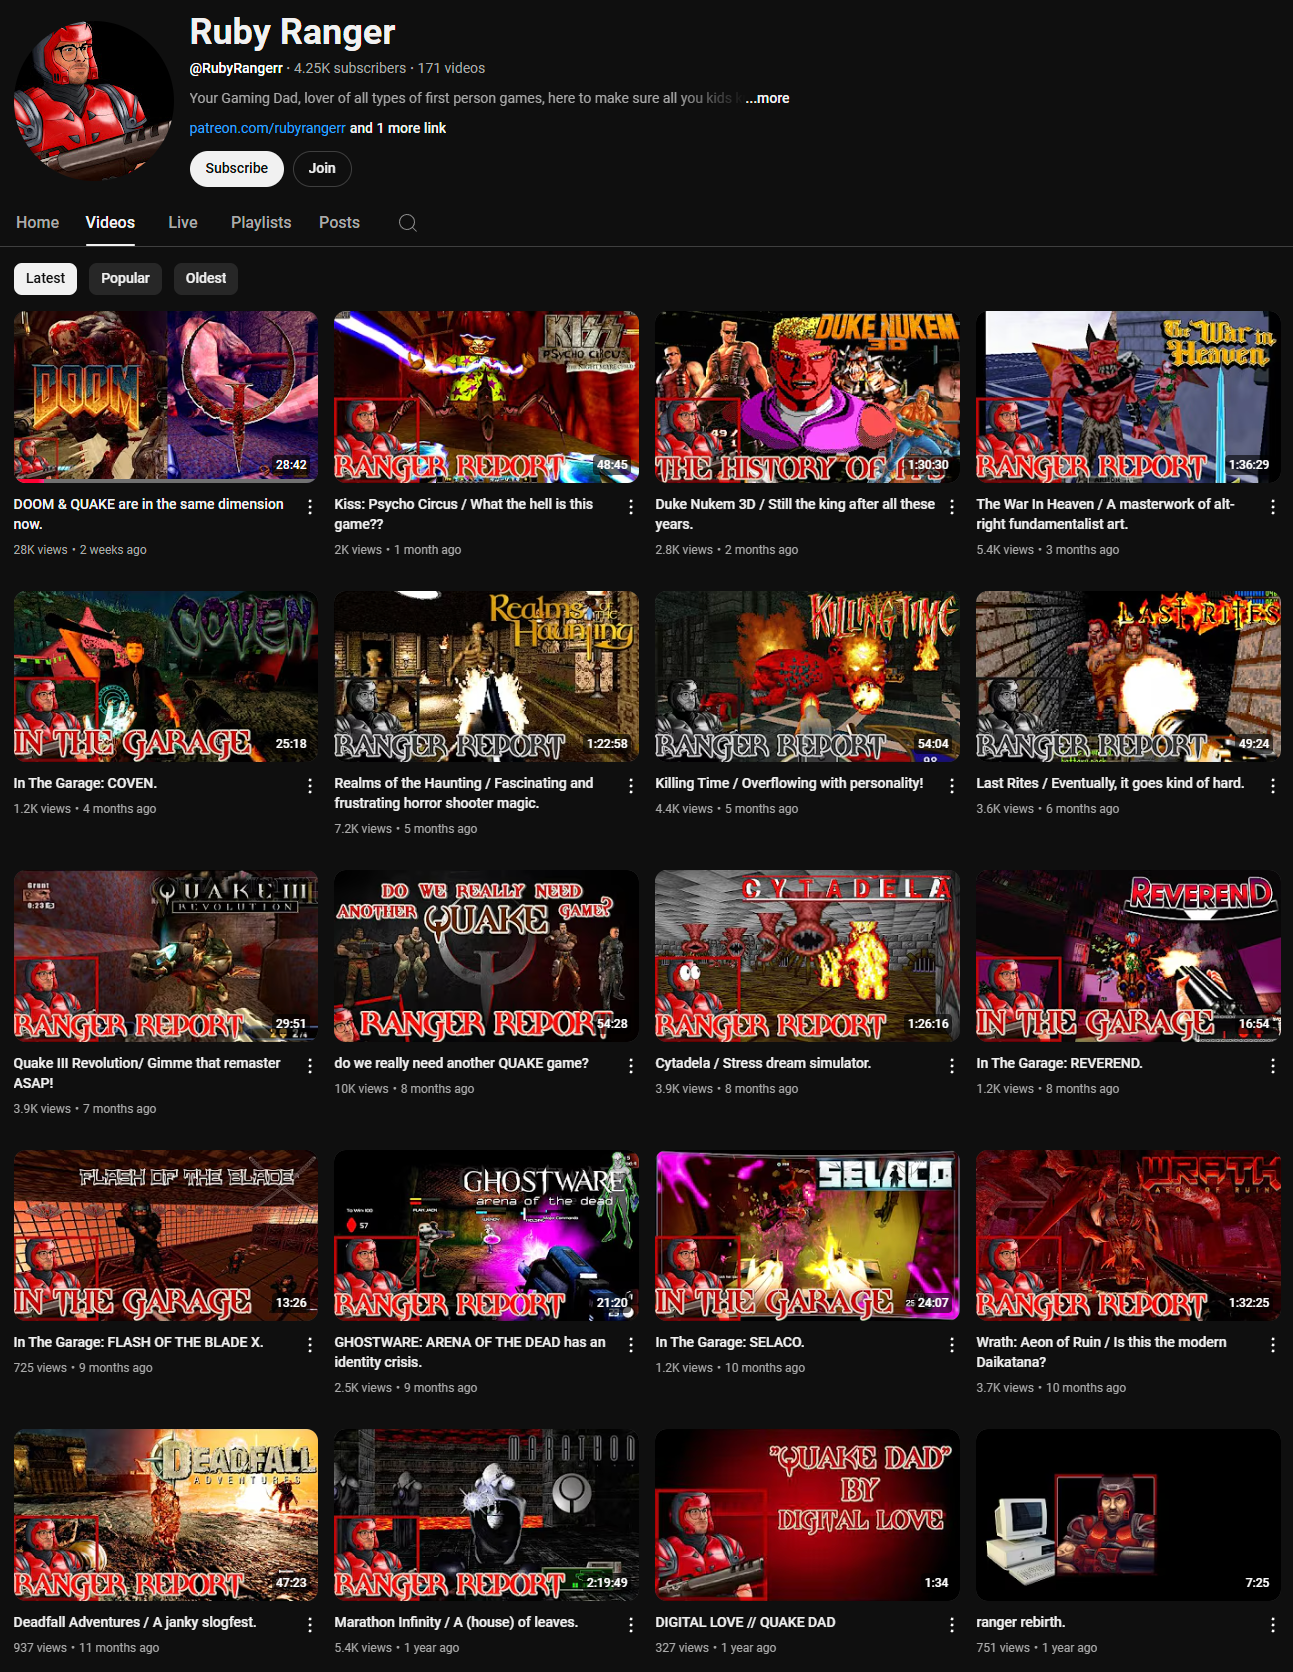Open more options for DOOM & QUAKE video
The height and width of the screenshot is (1672, 1293).
click(310, 507)
